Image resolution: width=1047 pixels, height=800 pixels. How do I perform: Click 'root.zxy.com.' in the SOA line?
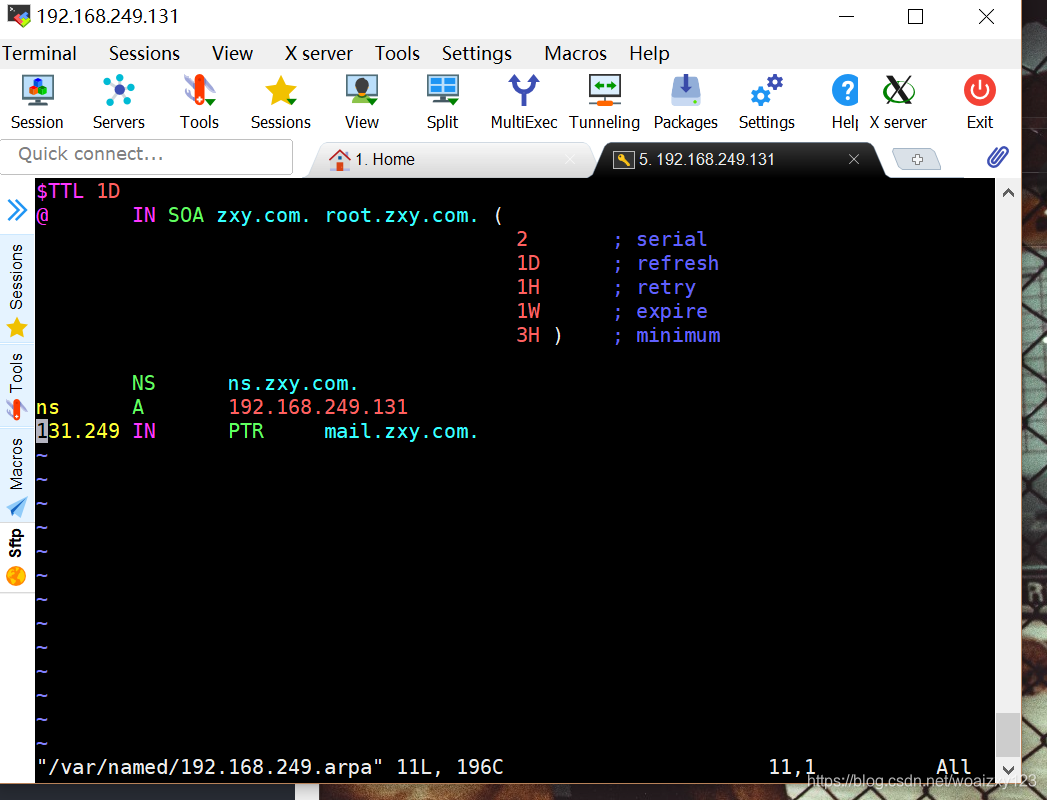401,215
